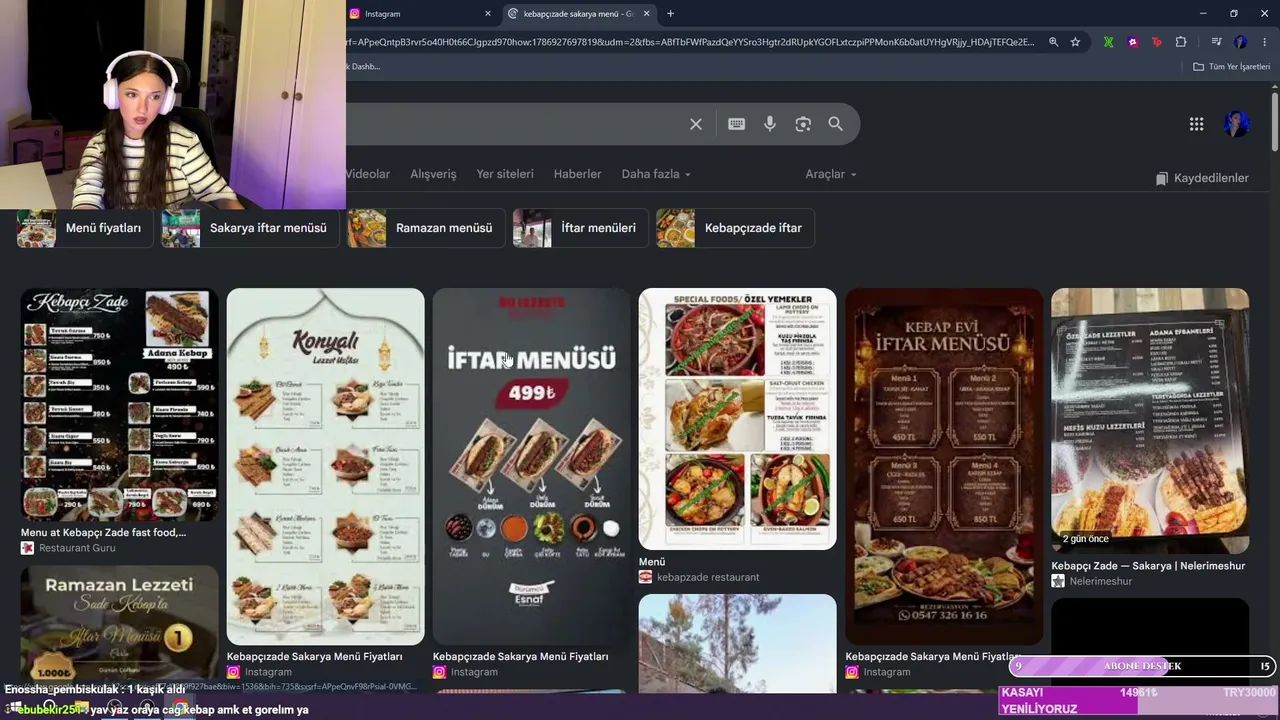This screenshot has height=720, width=1280.
Task: Submit search with the magnifier icon
Action: pyautogui.click(x=836, y=124)
